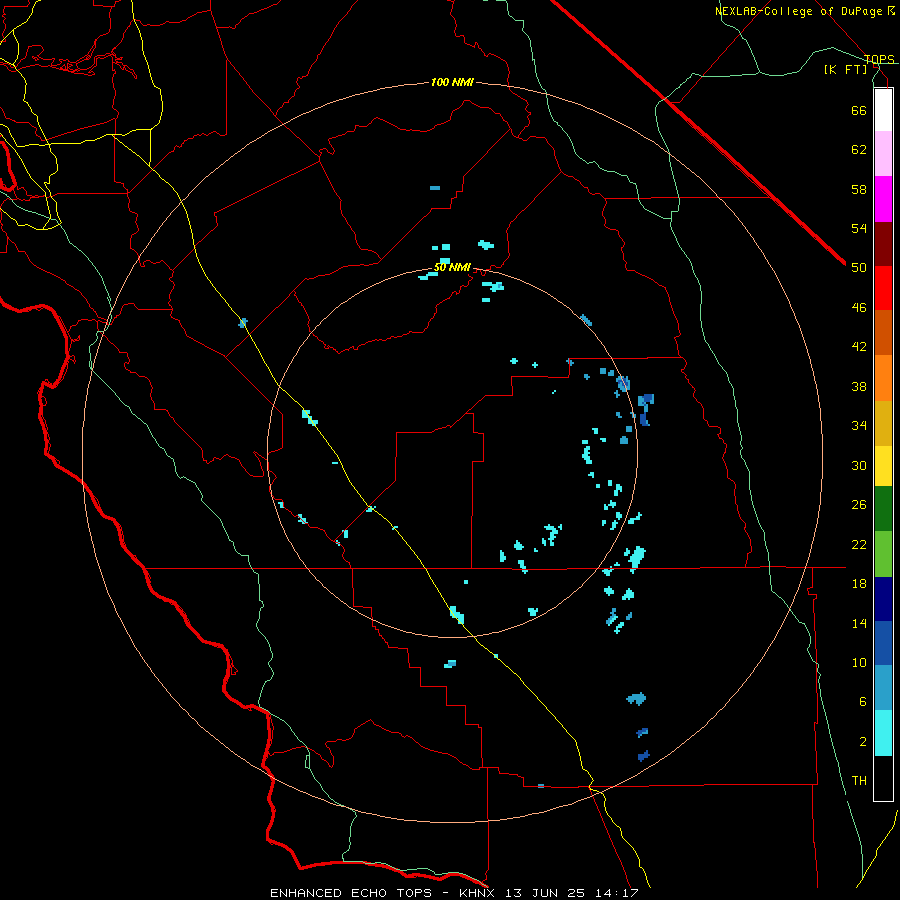Click the 'TH' threshold legend label
The height and width of the screenshot is (900, 900).
[x=859, y=781]
